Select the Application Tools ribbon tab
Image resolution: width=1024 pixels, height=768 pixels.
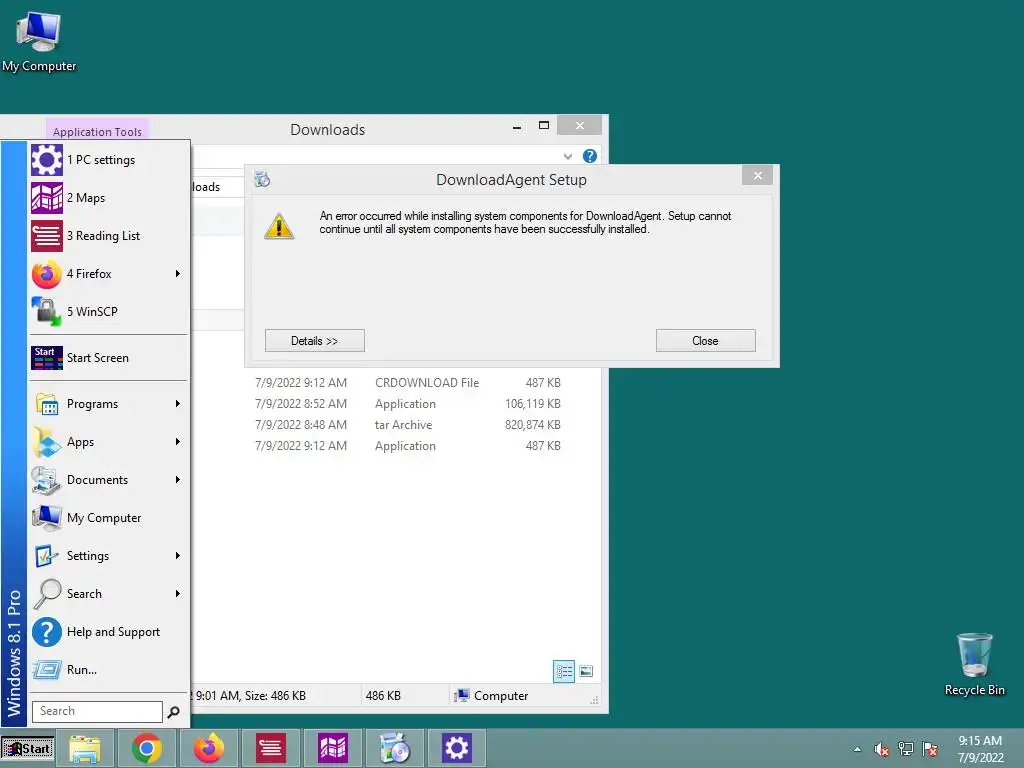97,131
